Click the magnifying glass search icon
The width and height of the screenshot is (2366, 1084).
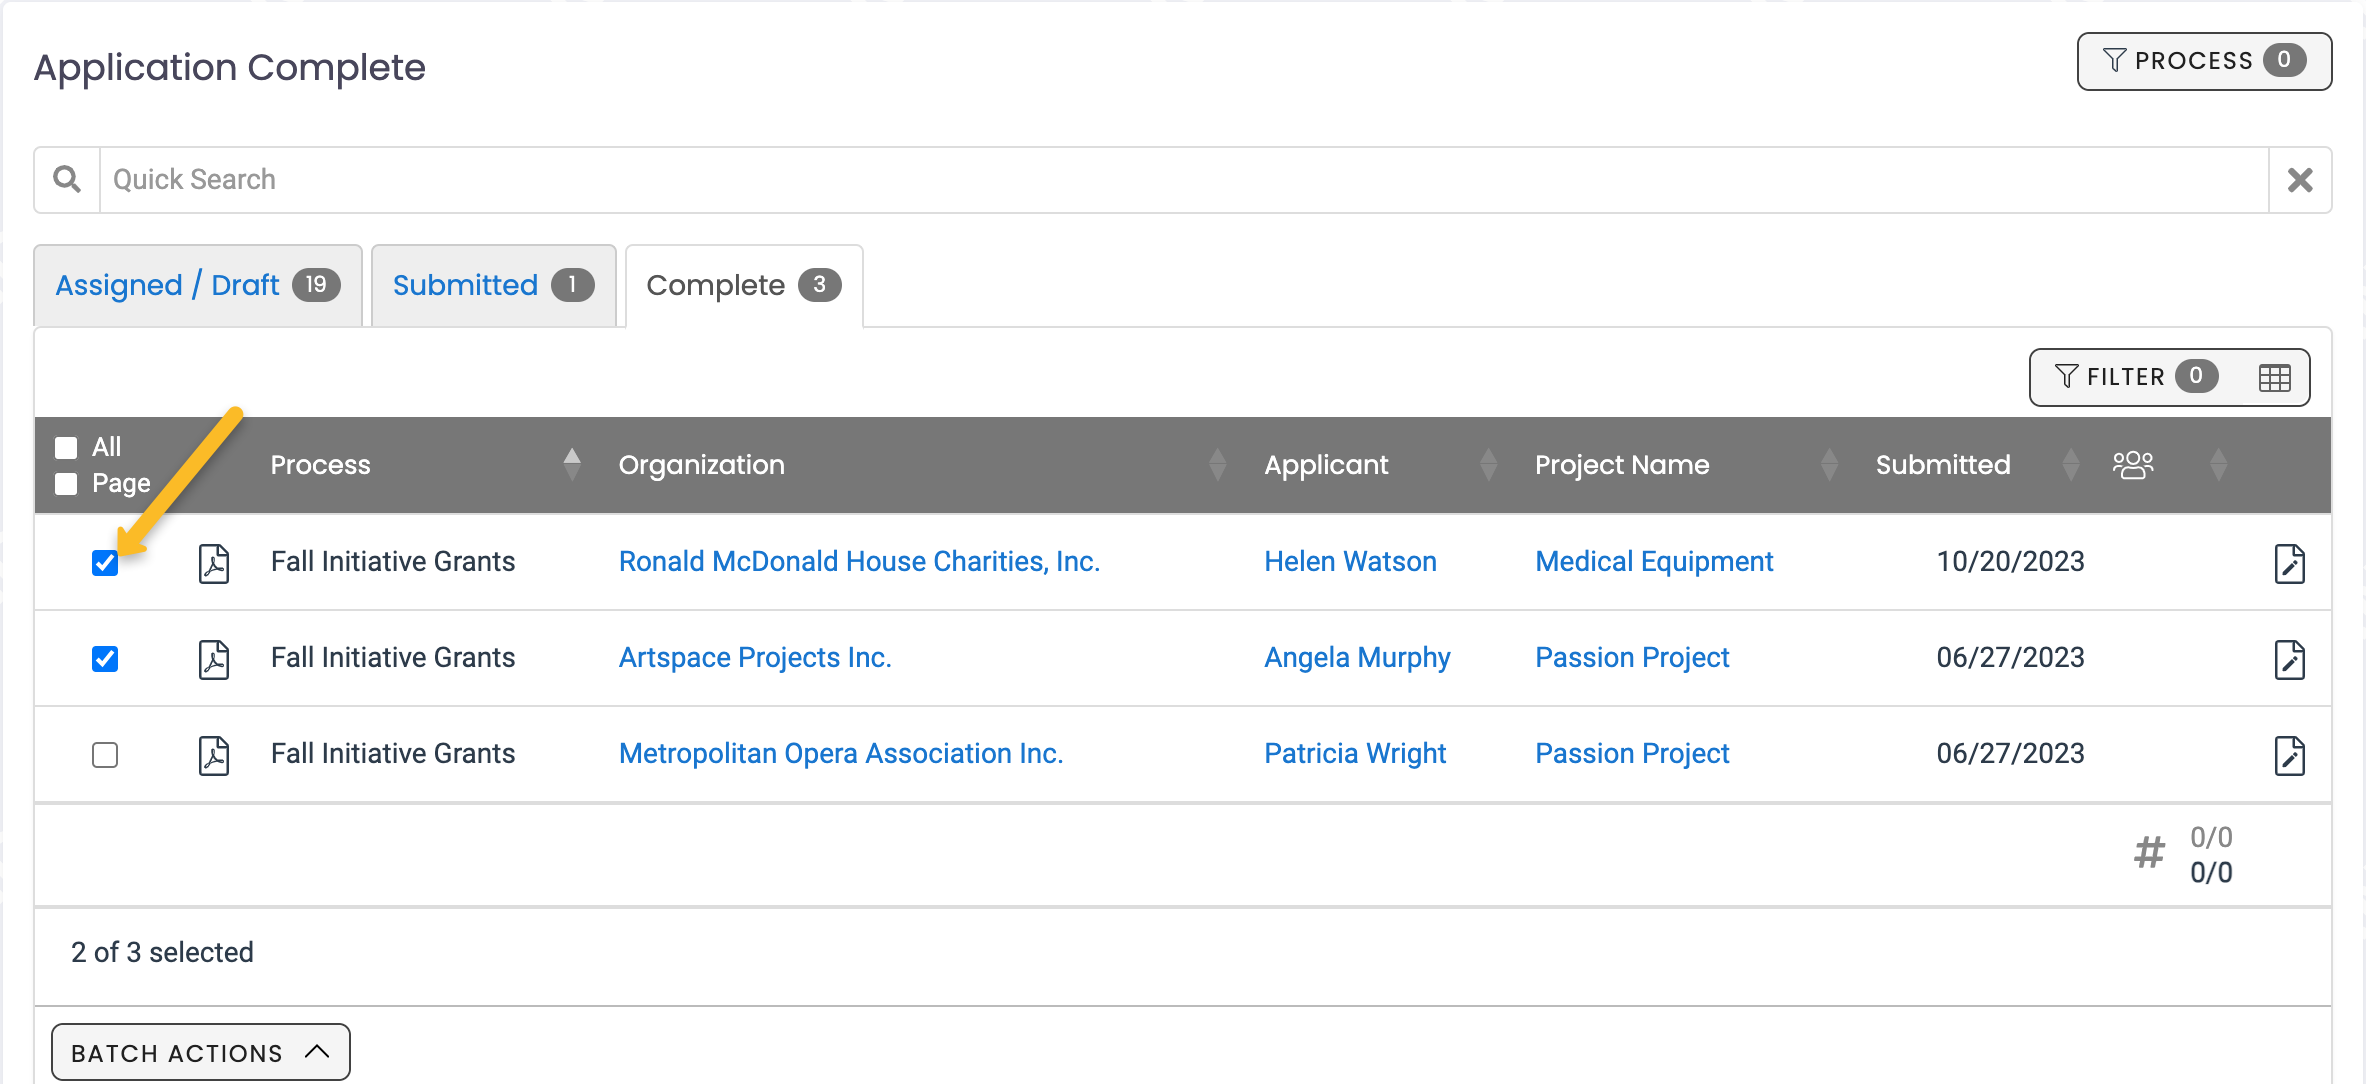pyautogui.click(x=66, y=179)
